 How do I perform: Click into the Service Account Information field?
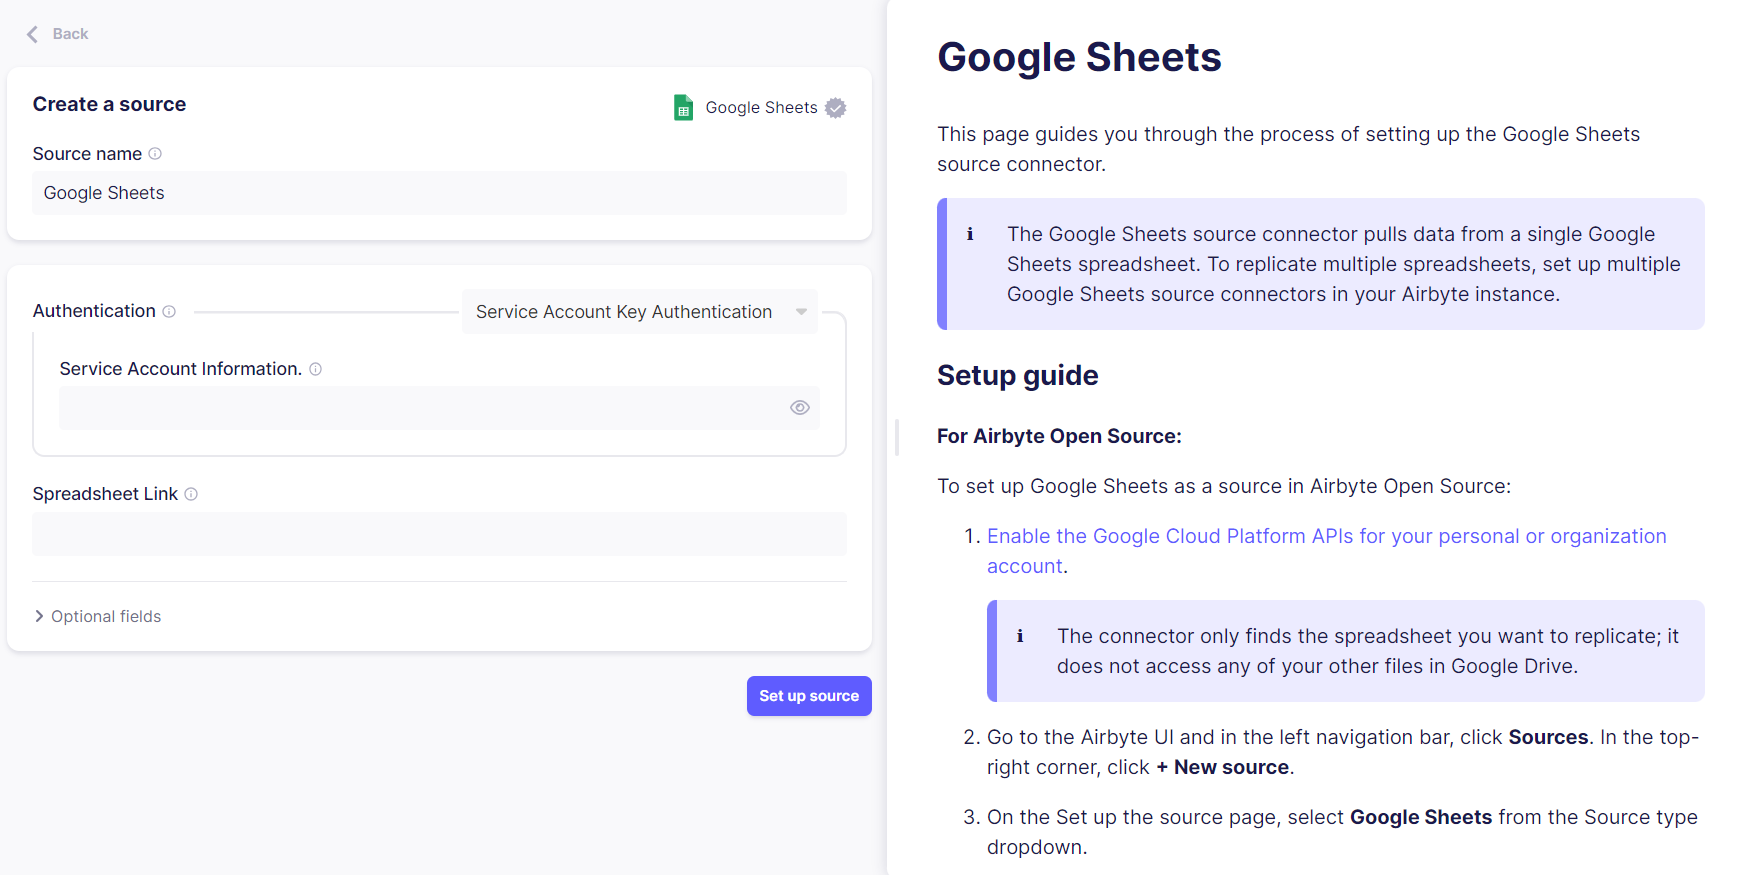pos(420,408)
